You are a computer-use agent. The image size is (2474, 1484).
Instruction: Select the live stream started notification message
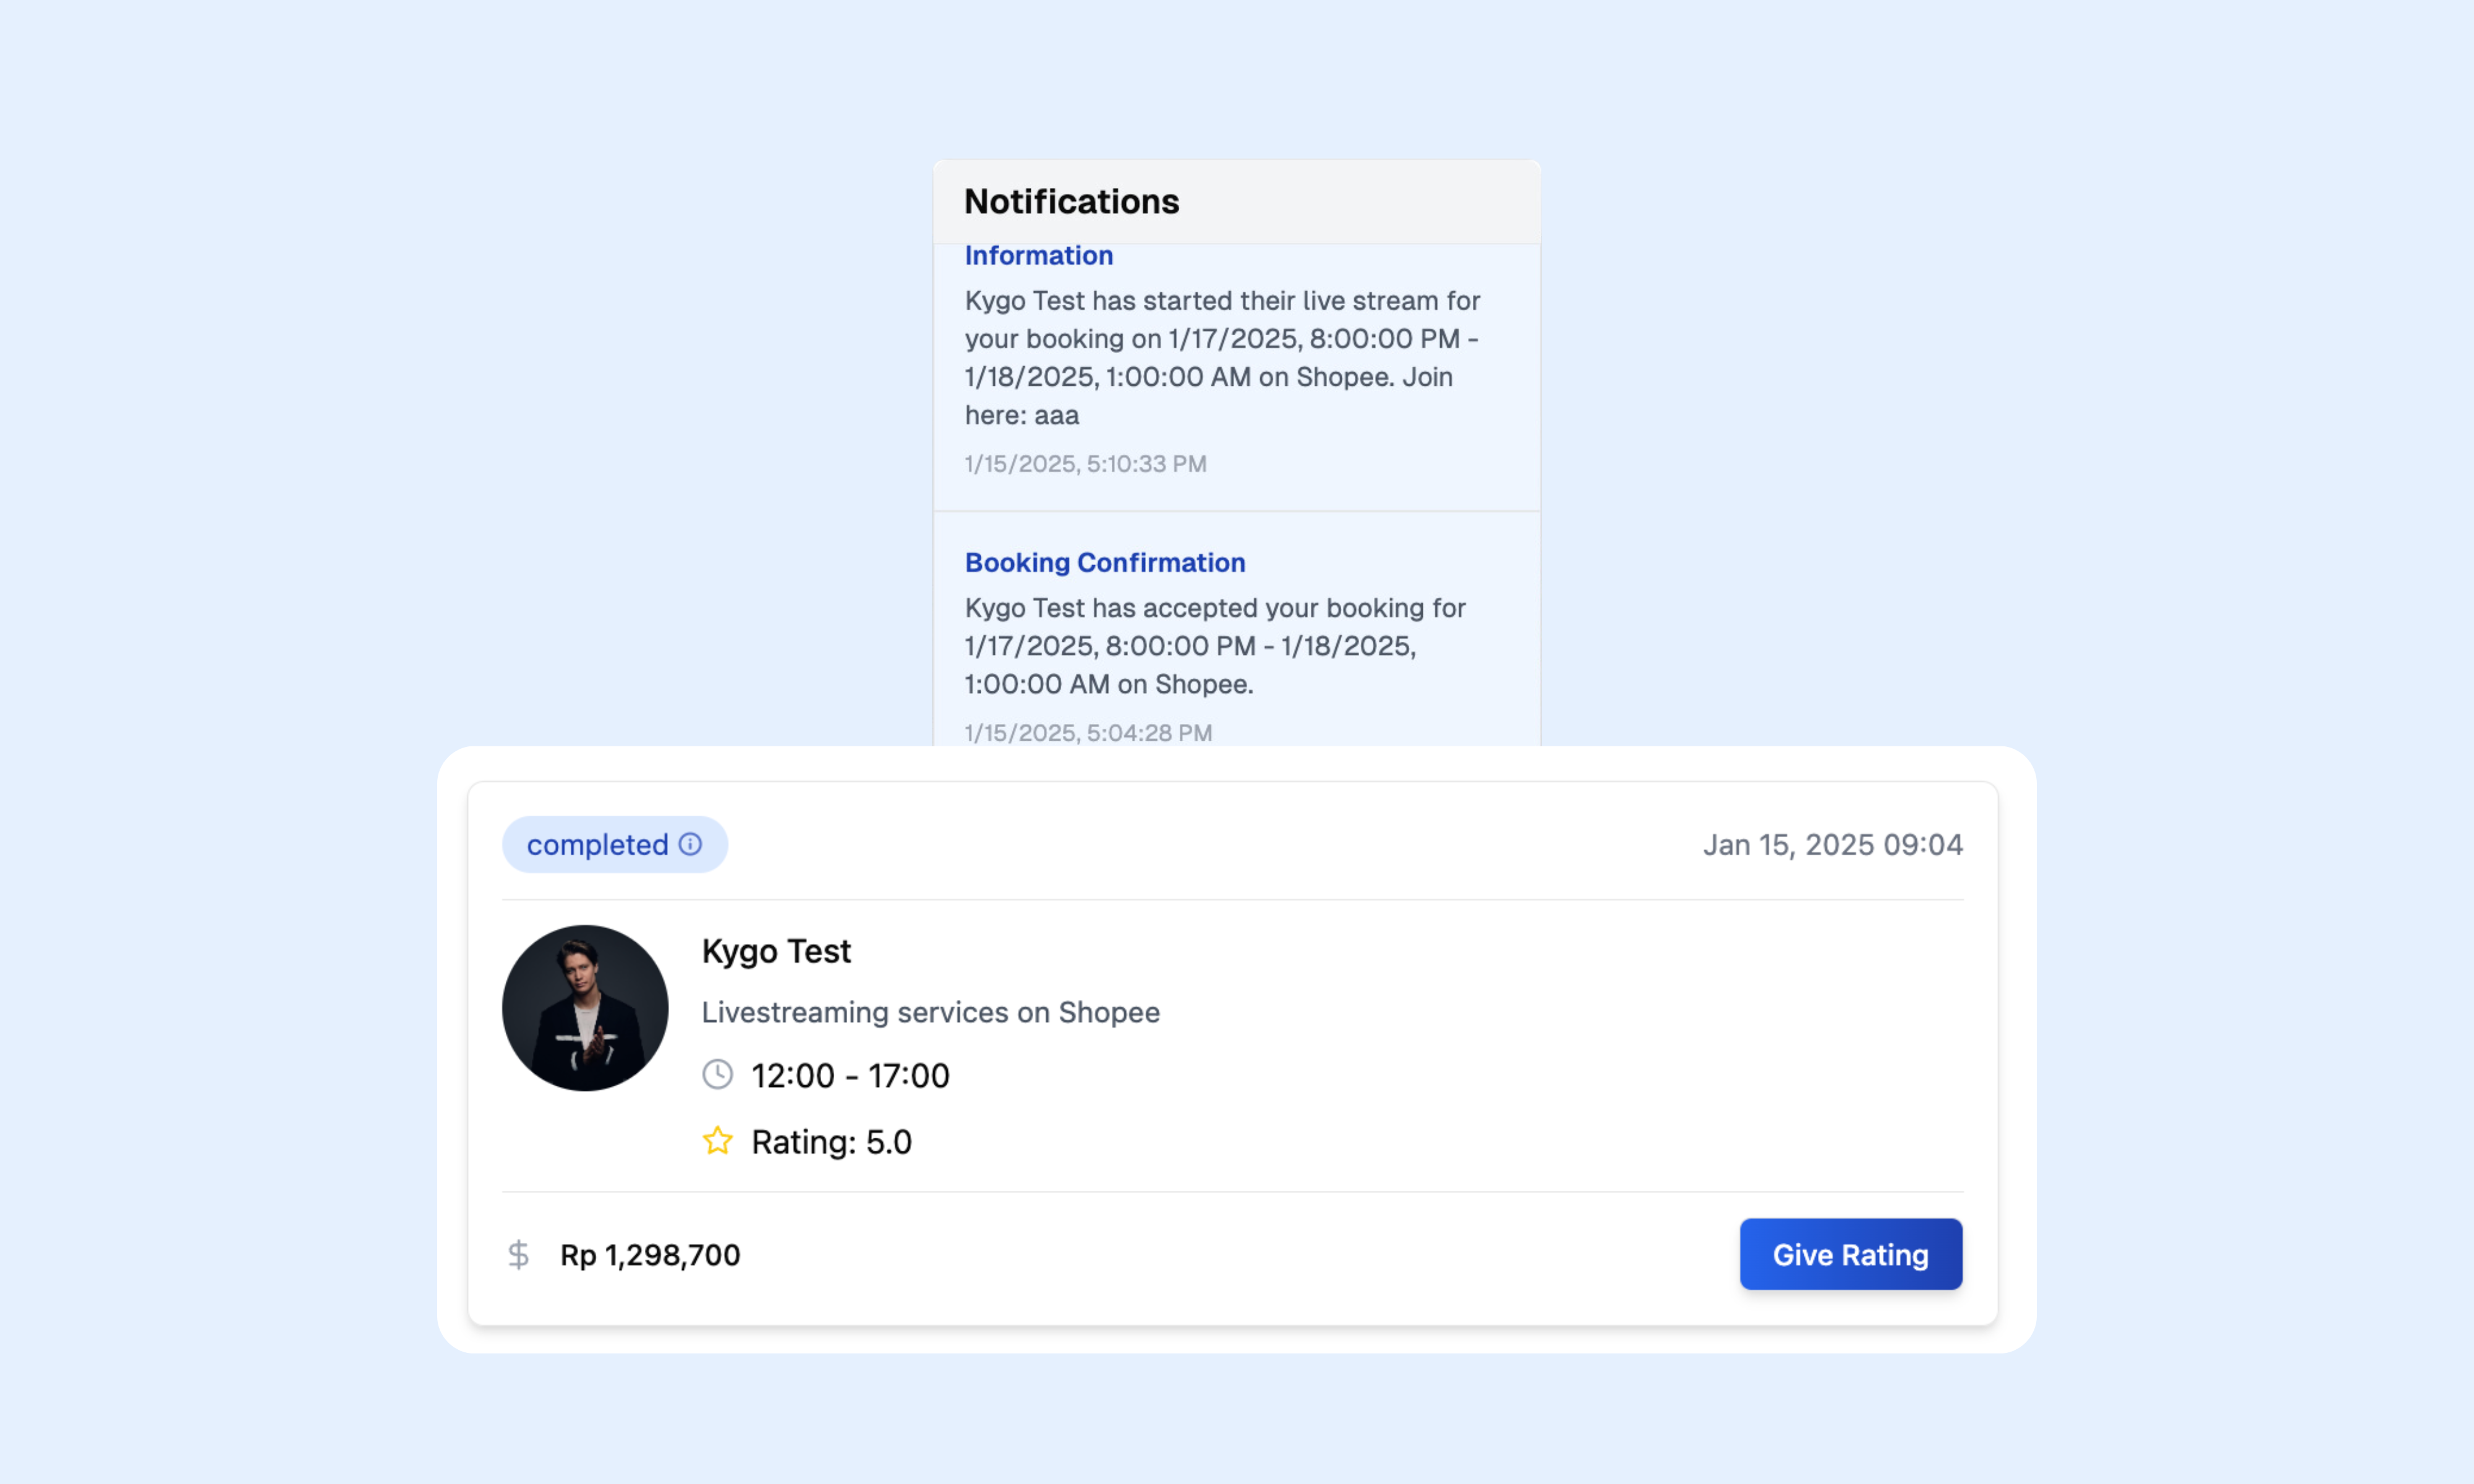click(1222, 358)
